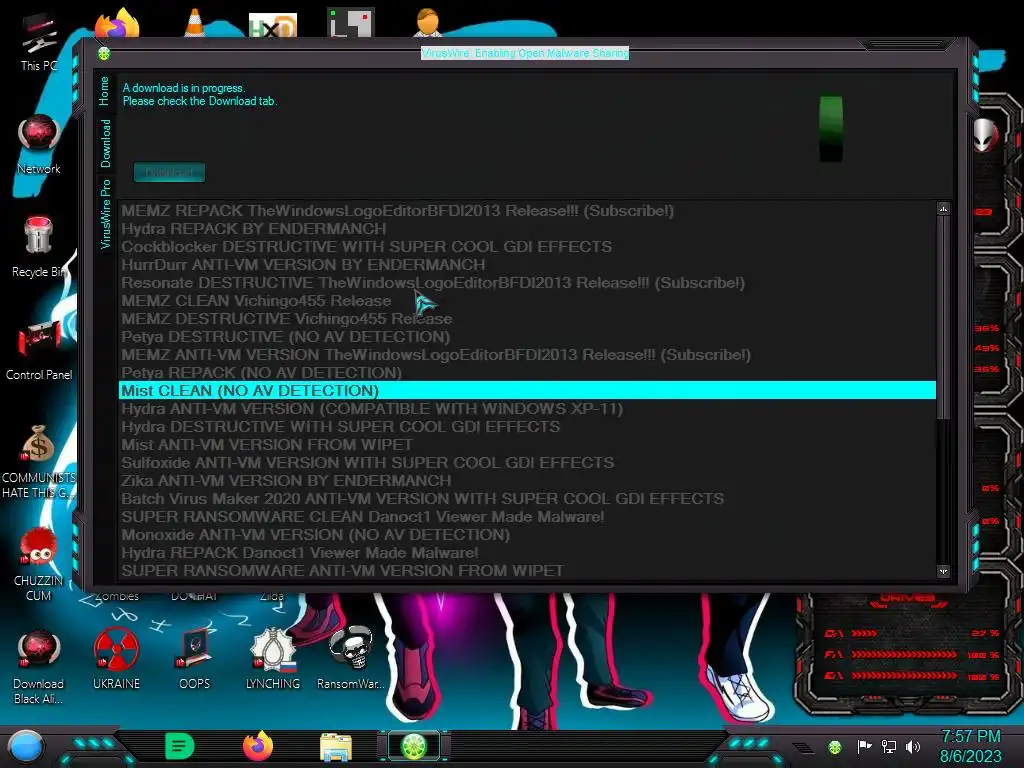Click the alien head gadget icon
The width and height of the screenshot is (1024, 768).
click(x=985, y=135)
